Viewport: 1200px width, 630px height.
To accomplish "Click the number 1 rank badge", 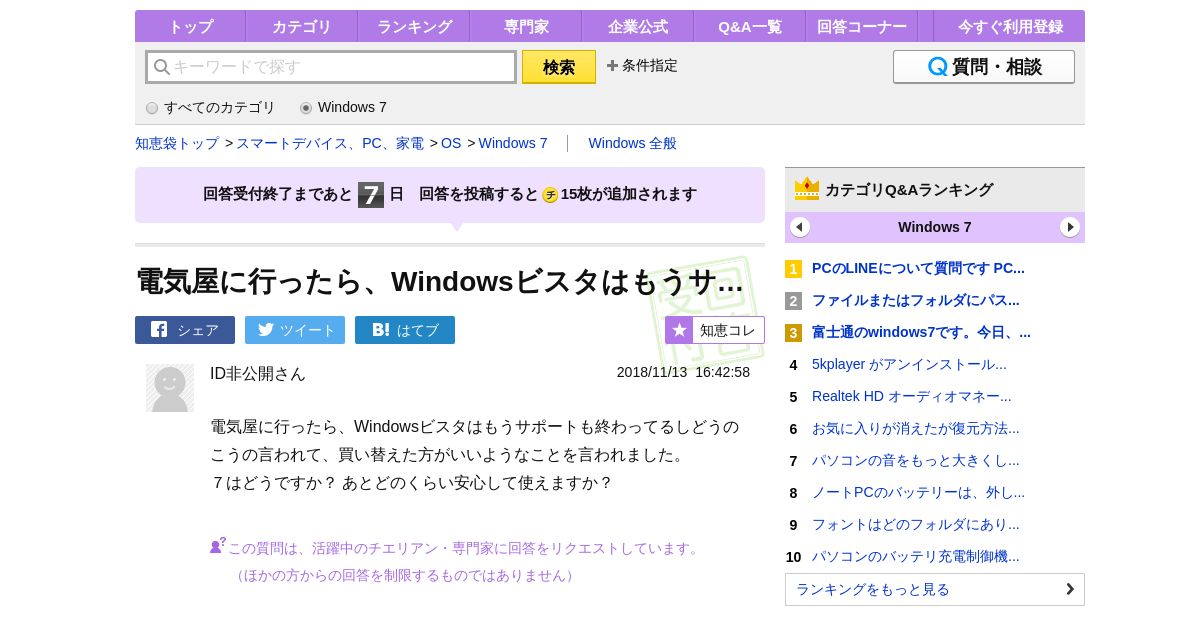I will (793, 269).
